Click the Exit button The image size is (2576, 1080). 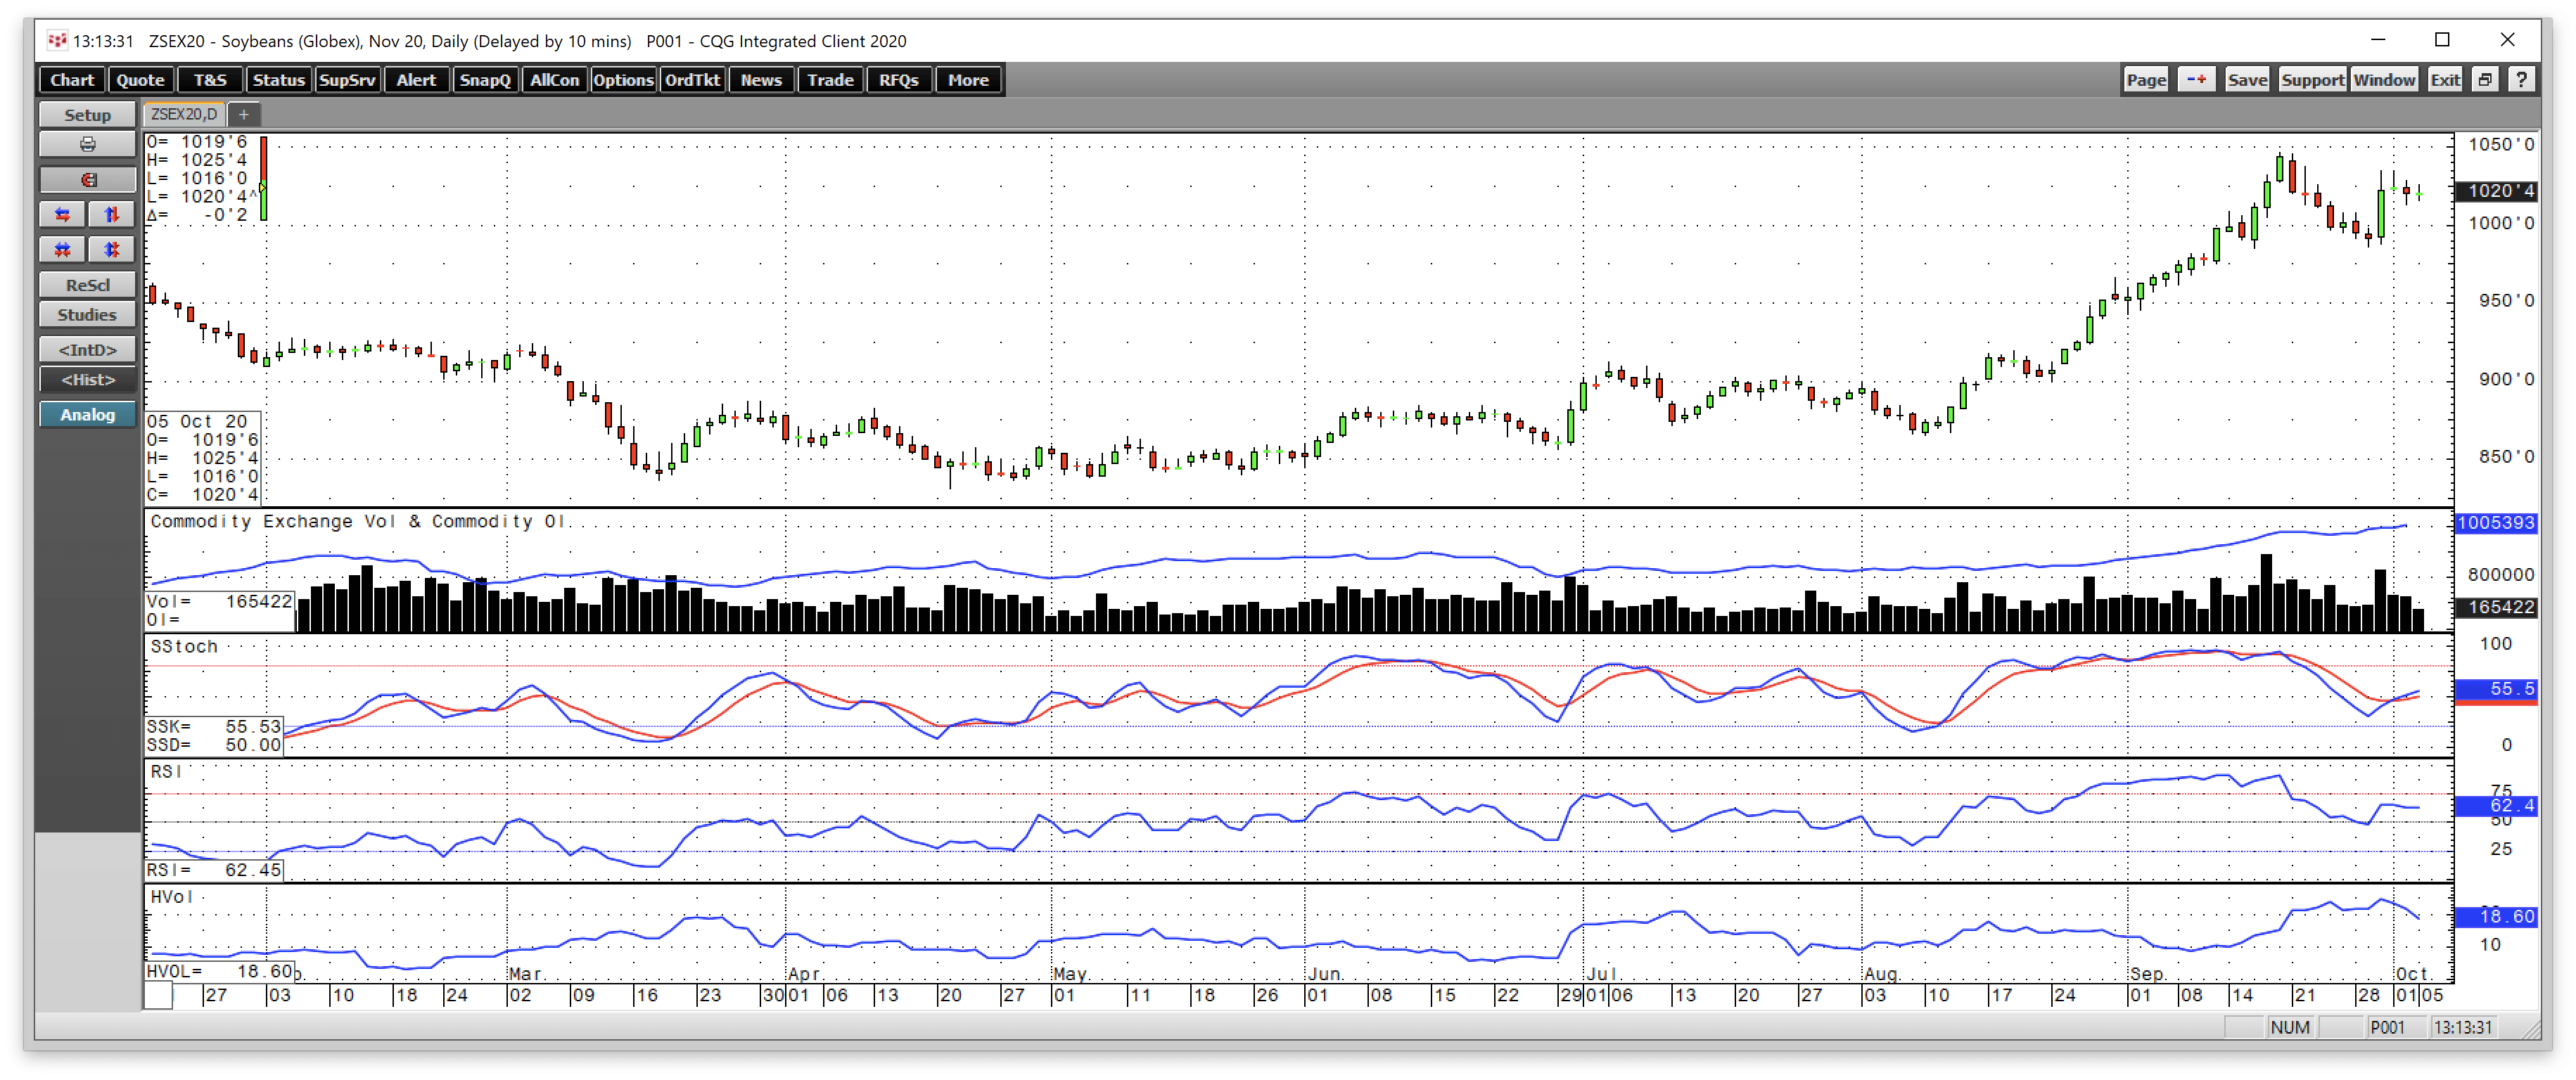point(2445,80)
